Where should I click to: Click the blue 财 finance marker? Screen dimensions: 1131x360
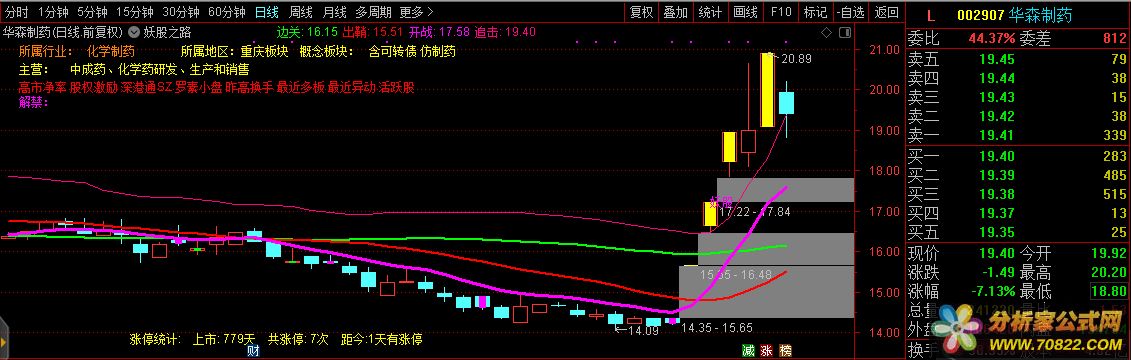click(253, 351)
